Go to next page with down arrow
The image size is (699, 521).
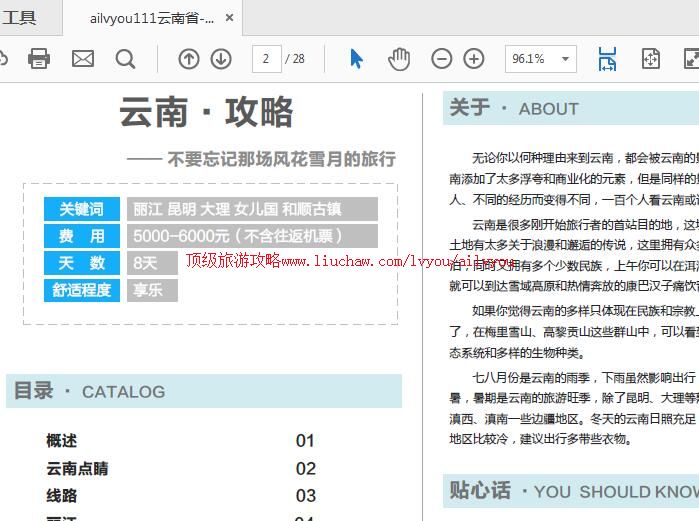pos(221,59)
